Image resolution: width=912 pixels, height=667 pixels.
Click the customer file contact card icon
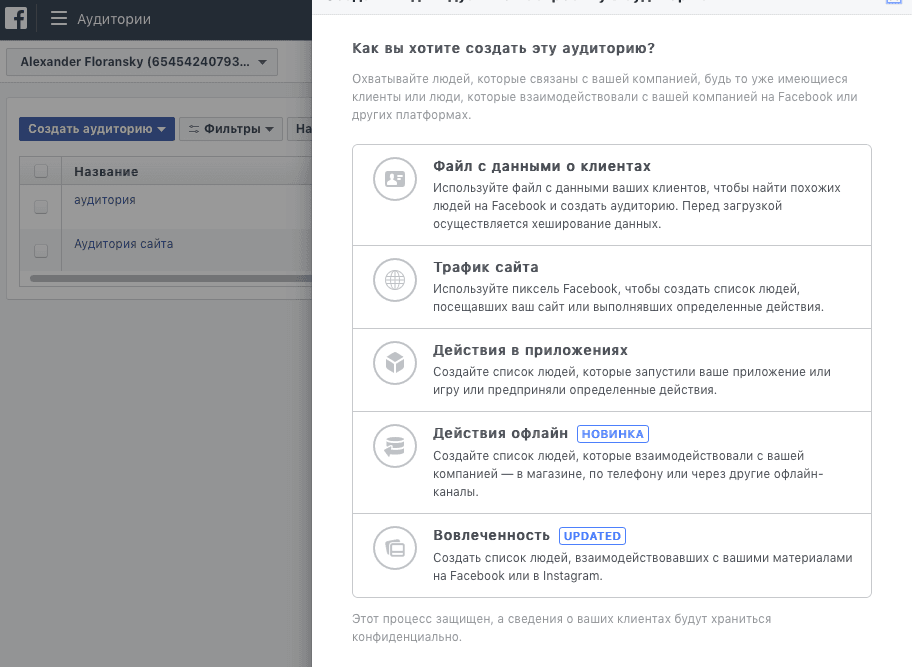[395, 179]
